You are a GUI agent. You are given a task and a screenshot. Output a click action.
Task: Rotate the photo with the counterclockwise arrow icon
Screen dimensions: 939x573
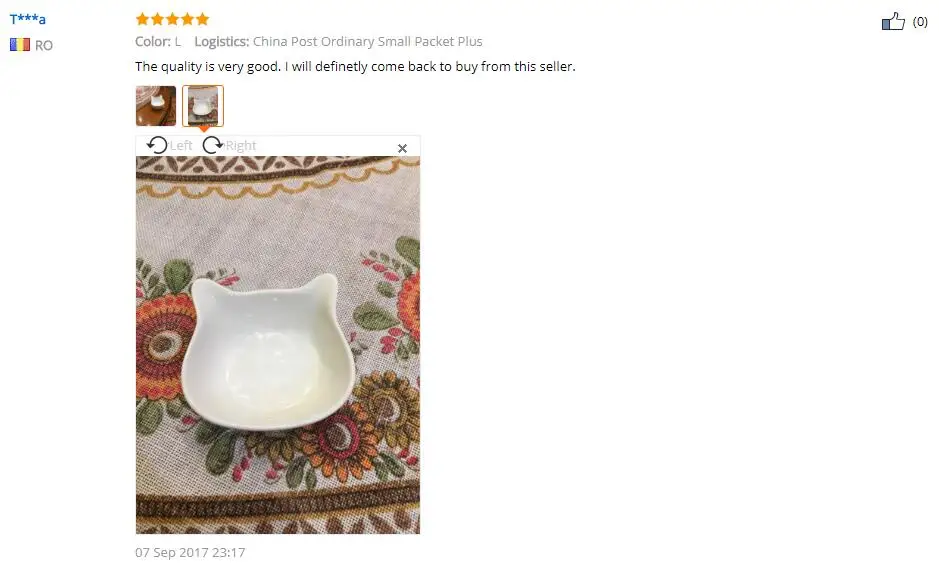157,145
